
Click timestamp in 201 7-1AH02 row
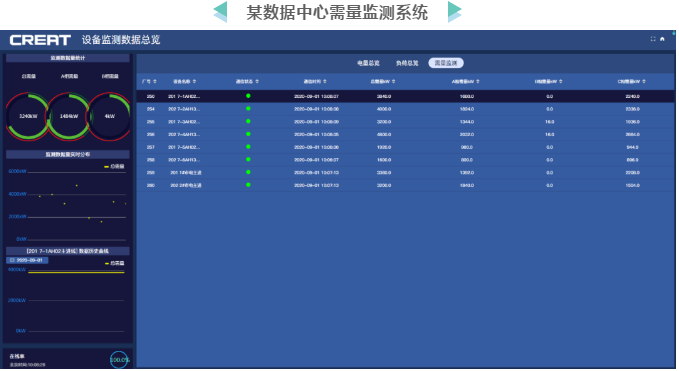click(x=317, y=96)
